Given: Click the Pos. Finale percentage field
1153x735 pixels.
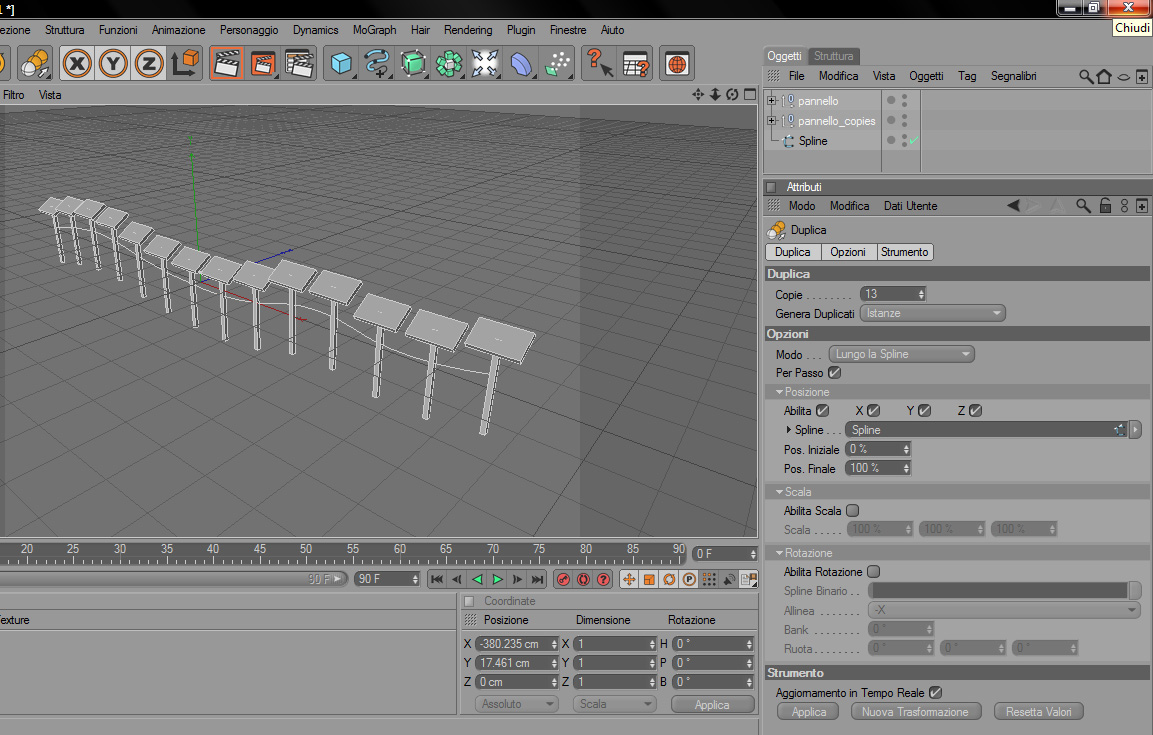Looking at the screenshot, I should click(877, 468).
